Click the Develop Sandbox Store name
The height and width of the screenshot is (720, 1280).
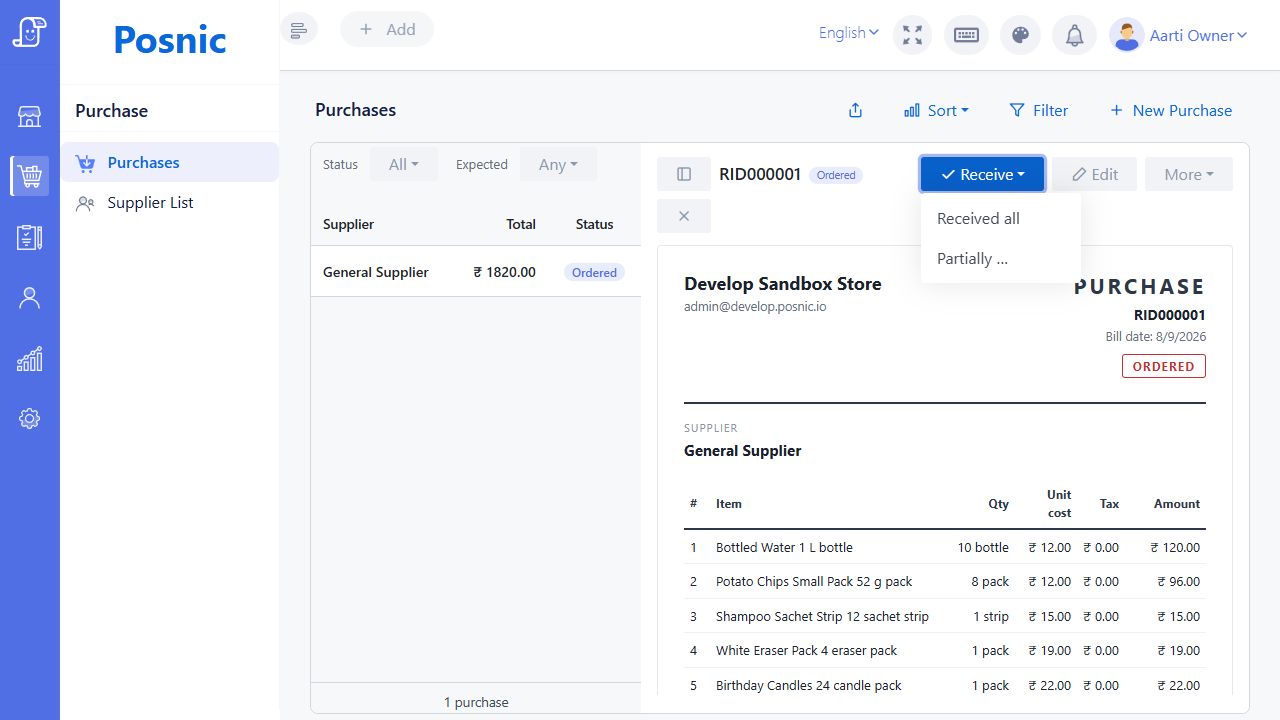pos(783,283)
